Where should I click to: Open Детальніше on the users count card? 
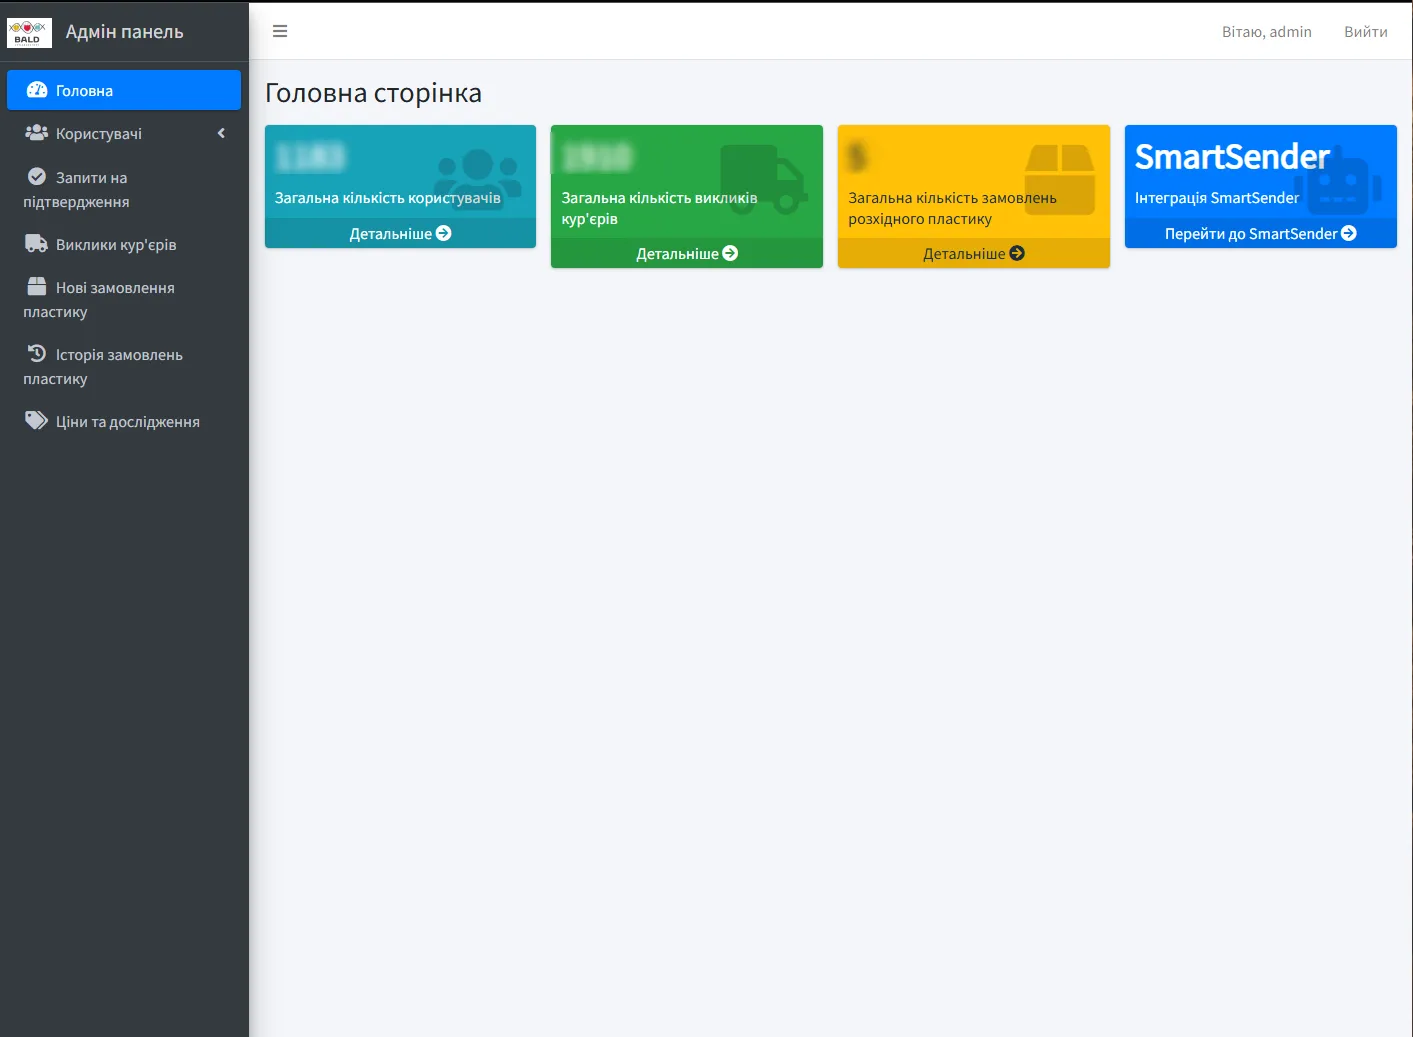point(400,233)
